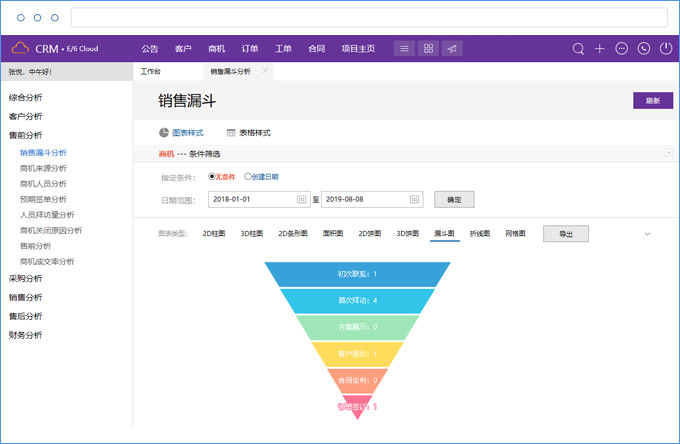Click the purple 刷新 refresh button
The image size is (680, 444).
pyautogui.click(x=652, y=101)
